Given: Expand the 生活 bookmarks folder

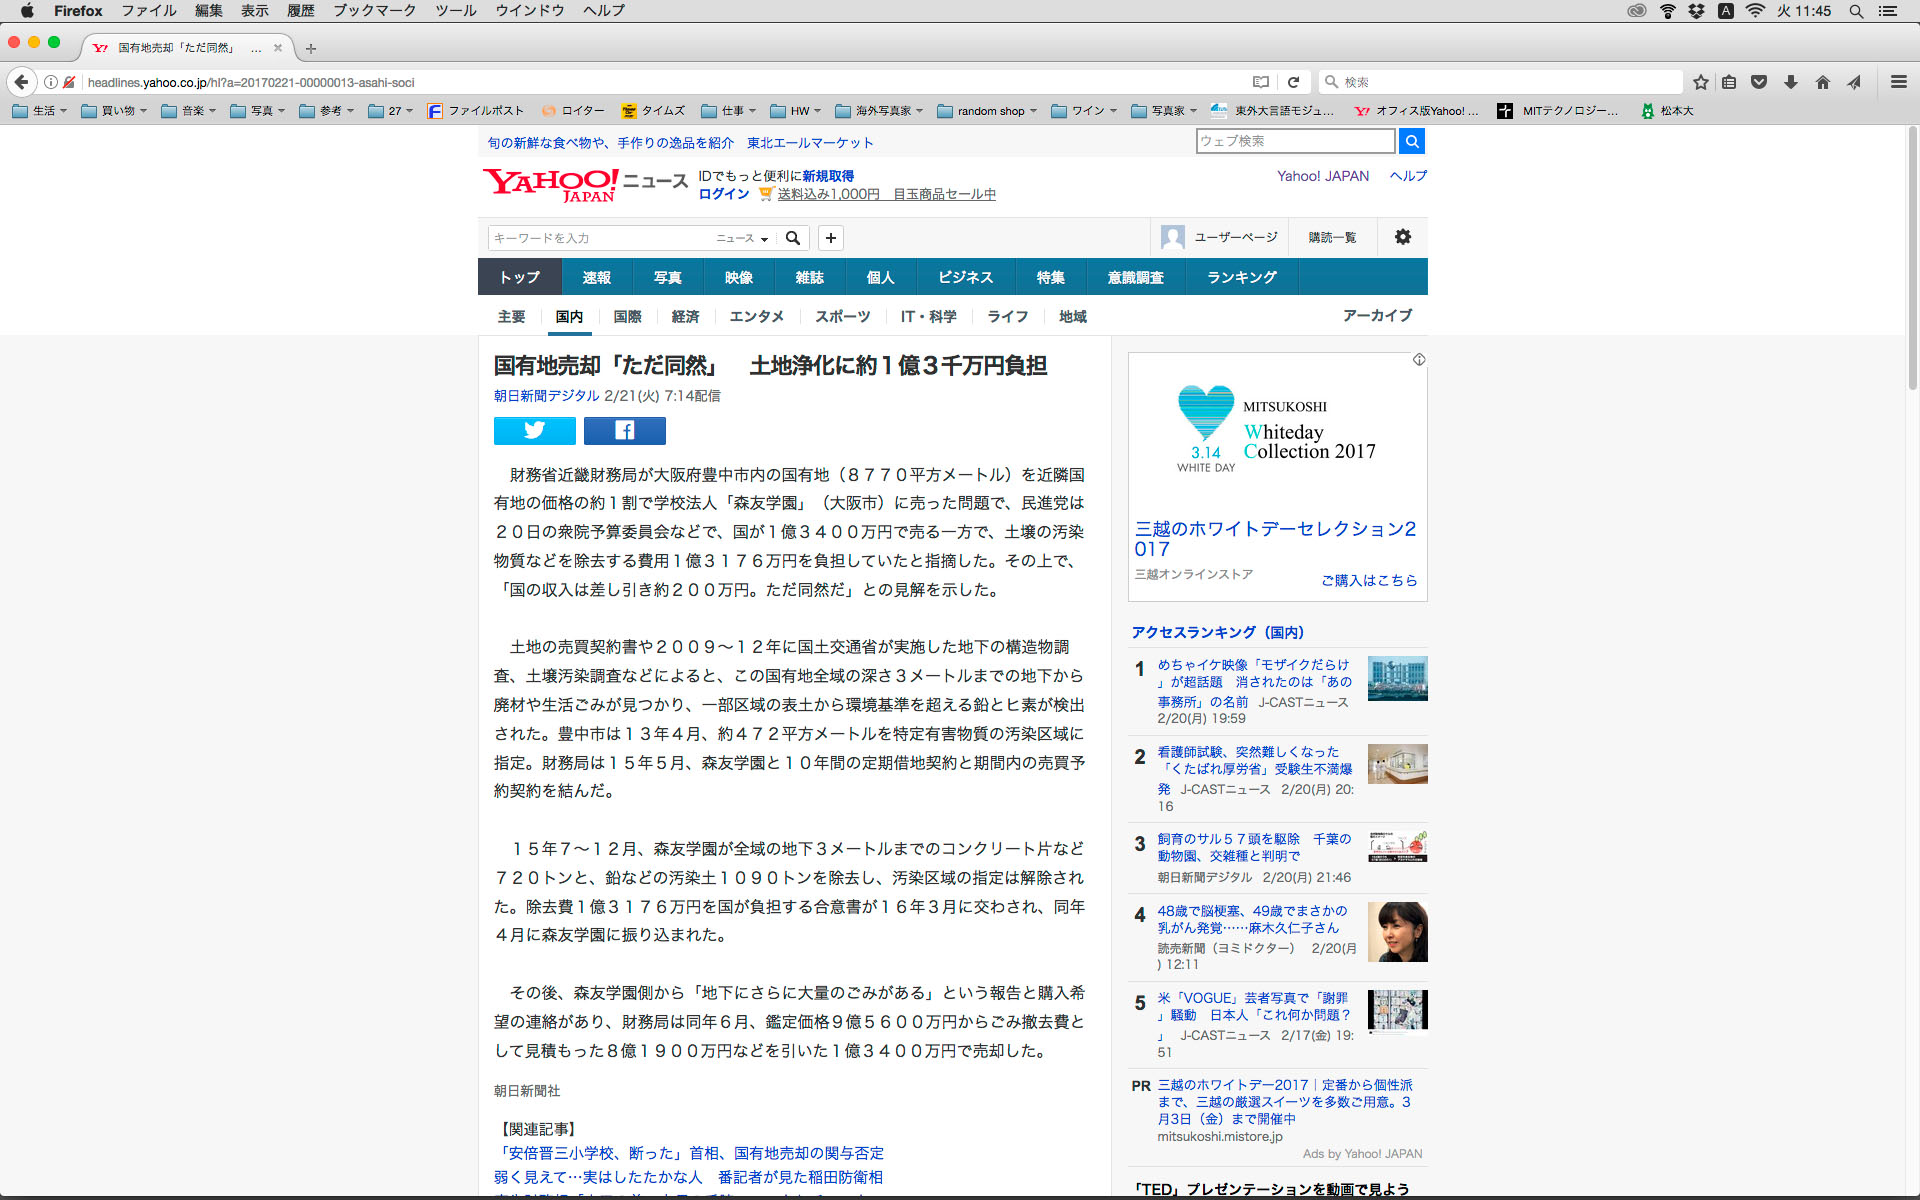Looking at the screenshot, I should click(40, 111).
